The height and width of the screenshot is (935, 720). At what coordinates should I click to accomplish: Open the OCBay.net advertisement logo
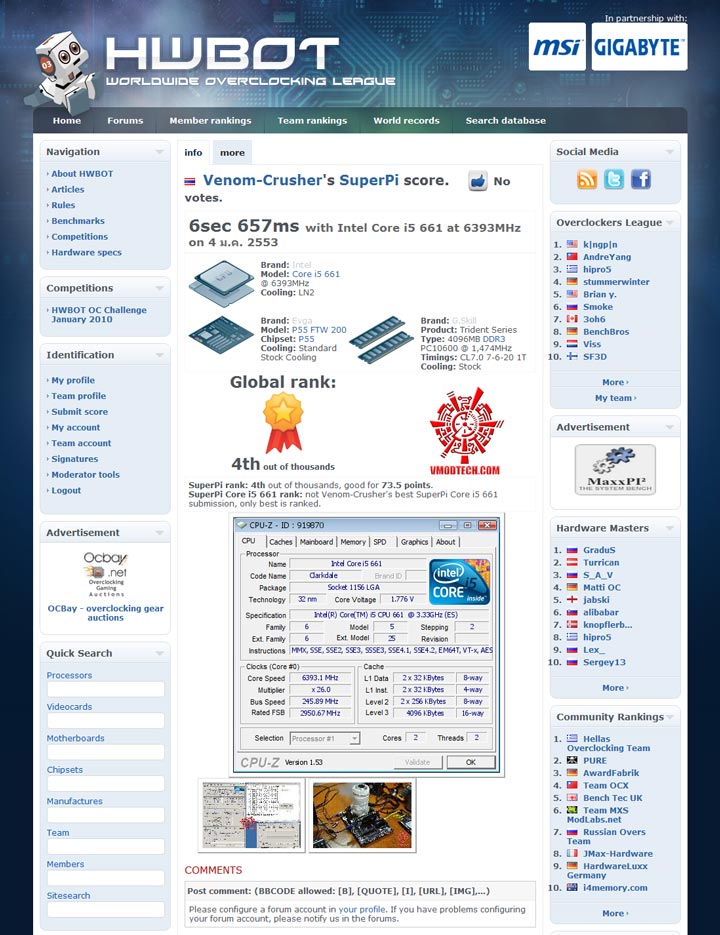[106, 573]
